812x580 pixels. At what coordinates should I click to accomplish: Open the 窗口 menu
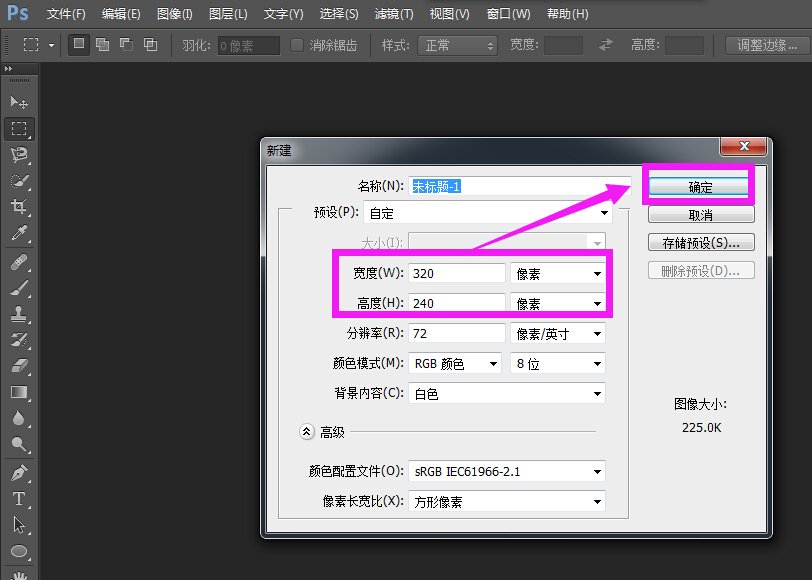506,13
